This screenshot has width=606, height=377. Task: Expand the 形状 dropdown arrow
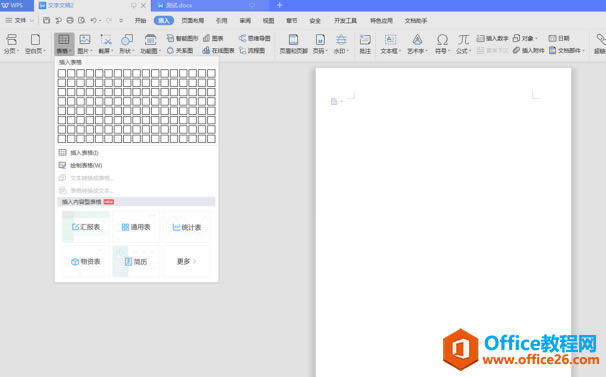pos(133,51)
